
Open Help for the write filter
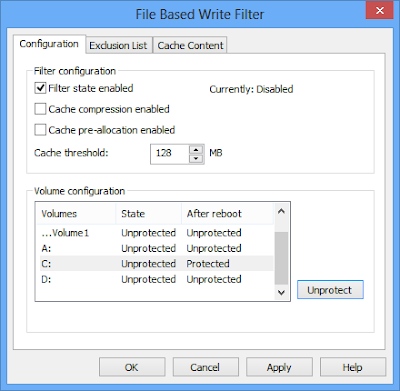(x=353, y=367)
